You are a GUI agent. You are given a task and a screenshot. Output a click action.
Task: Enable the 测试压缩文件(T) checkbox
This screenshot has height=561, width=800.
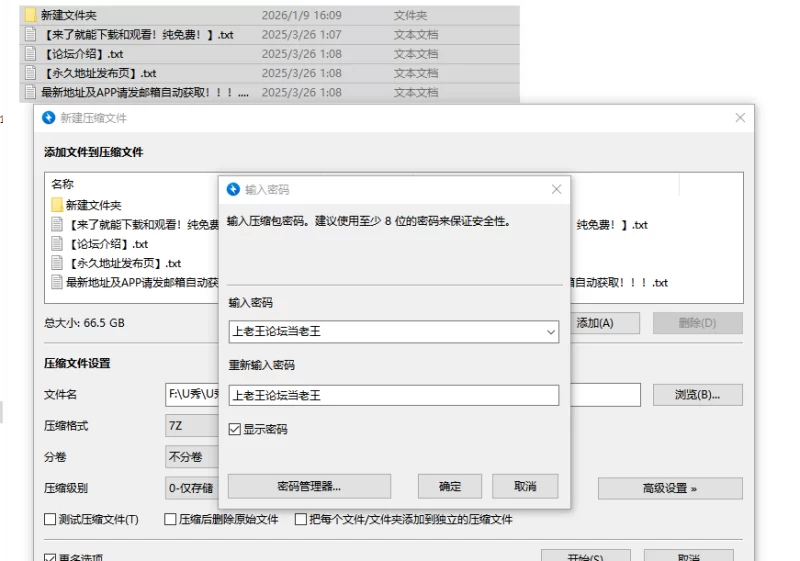50,519
